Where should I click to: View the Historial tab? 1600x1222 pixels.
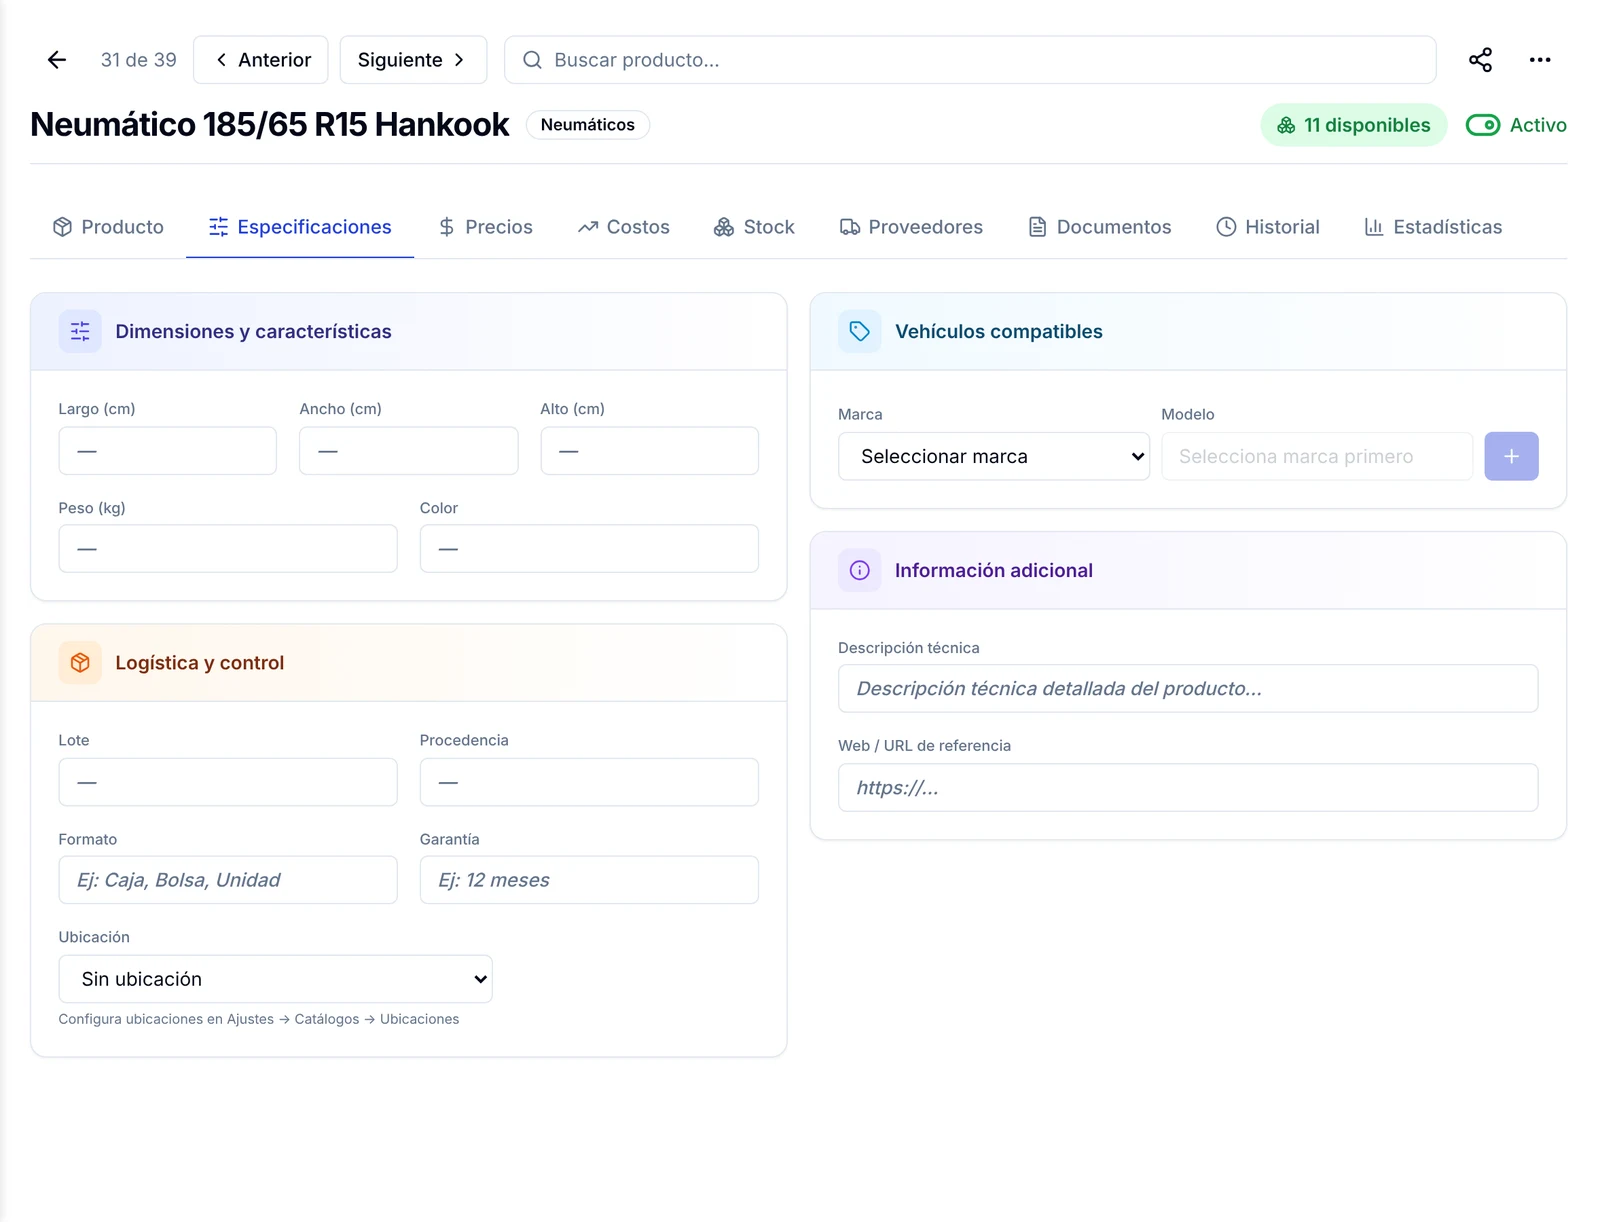tap(1268, 227)
